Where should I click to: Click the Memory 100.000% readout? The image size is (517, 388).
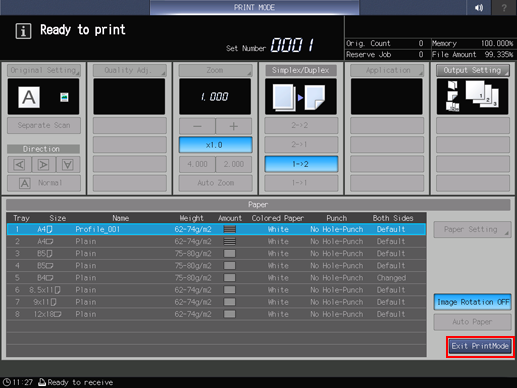(473, 43)
